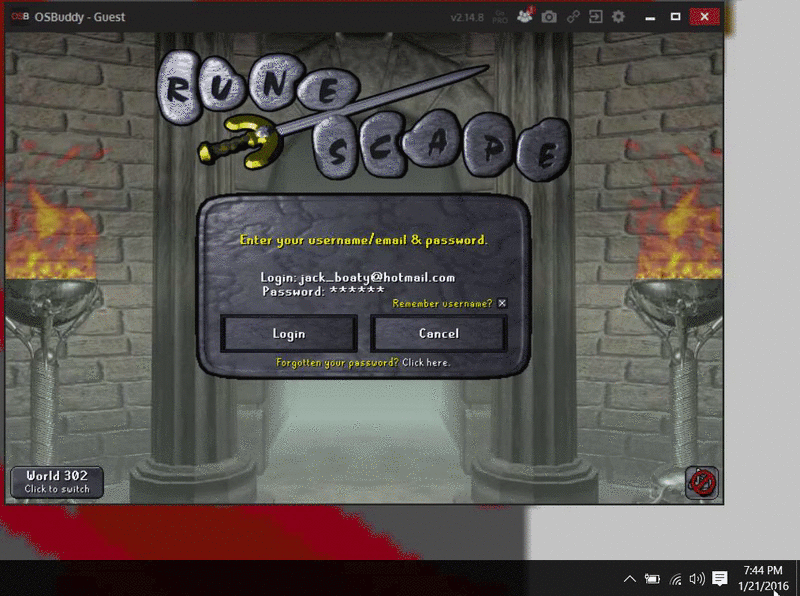The height and width of the screenshot is (596, 800).
Task: Focus the Login email field
Action: click(x=358, y=278)
